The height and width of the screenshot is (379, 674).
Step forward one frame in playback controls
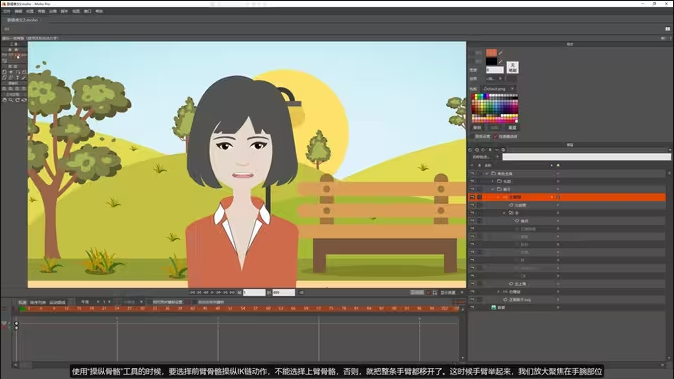[218, 292]
